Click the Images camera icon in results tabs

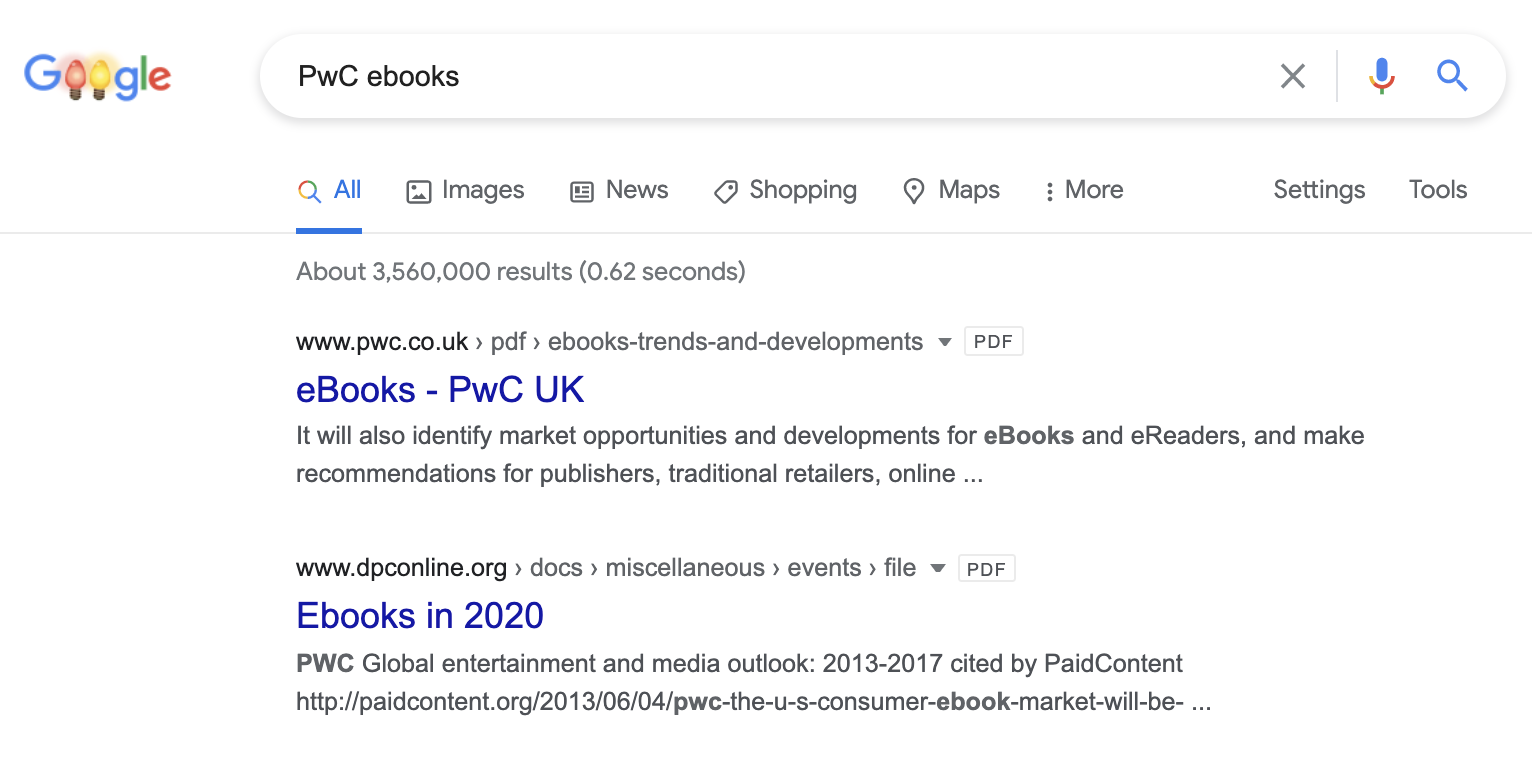coord(421,190)
